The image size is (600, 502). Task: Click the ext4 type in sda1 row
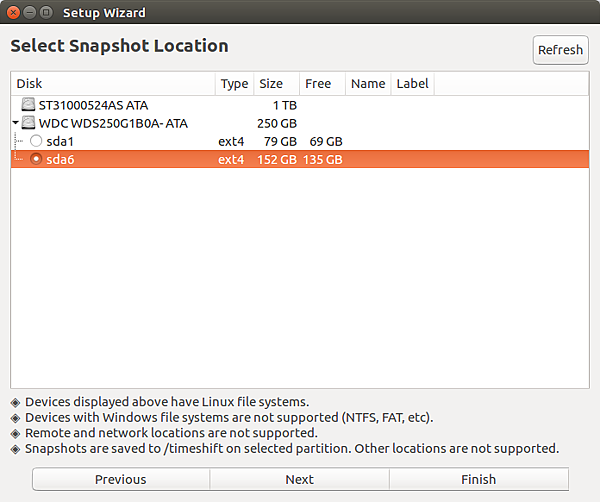(x=231, y=142)
